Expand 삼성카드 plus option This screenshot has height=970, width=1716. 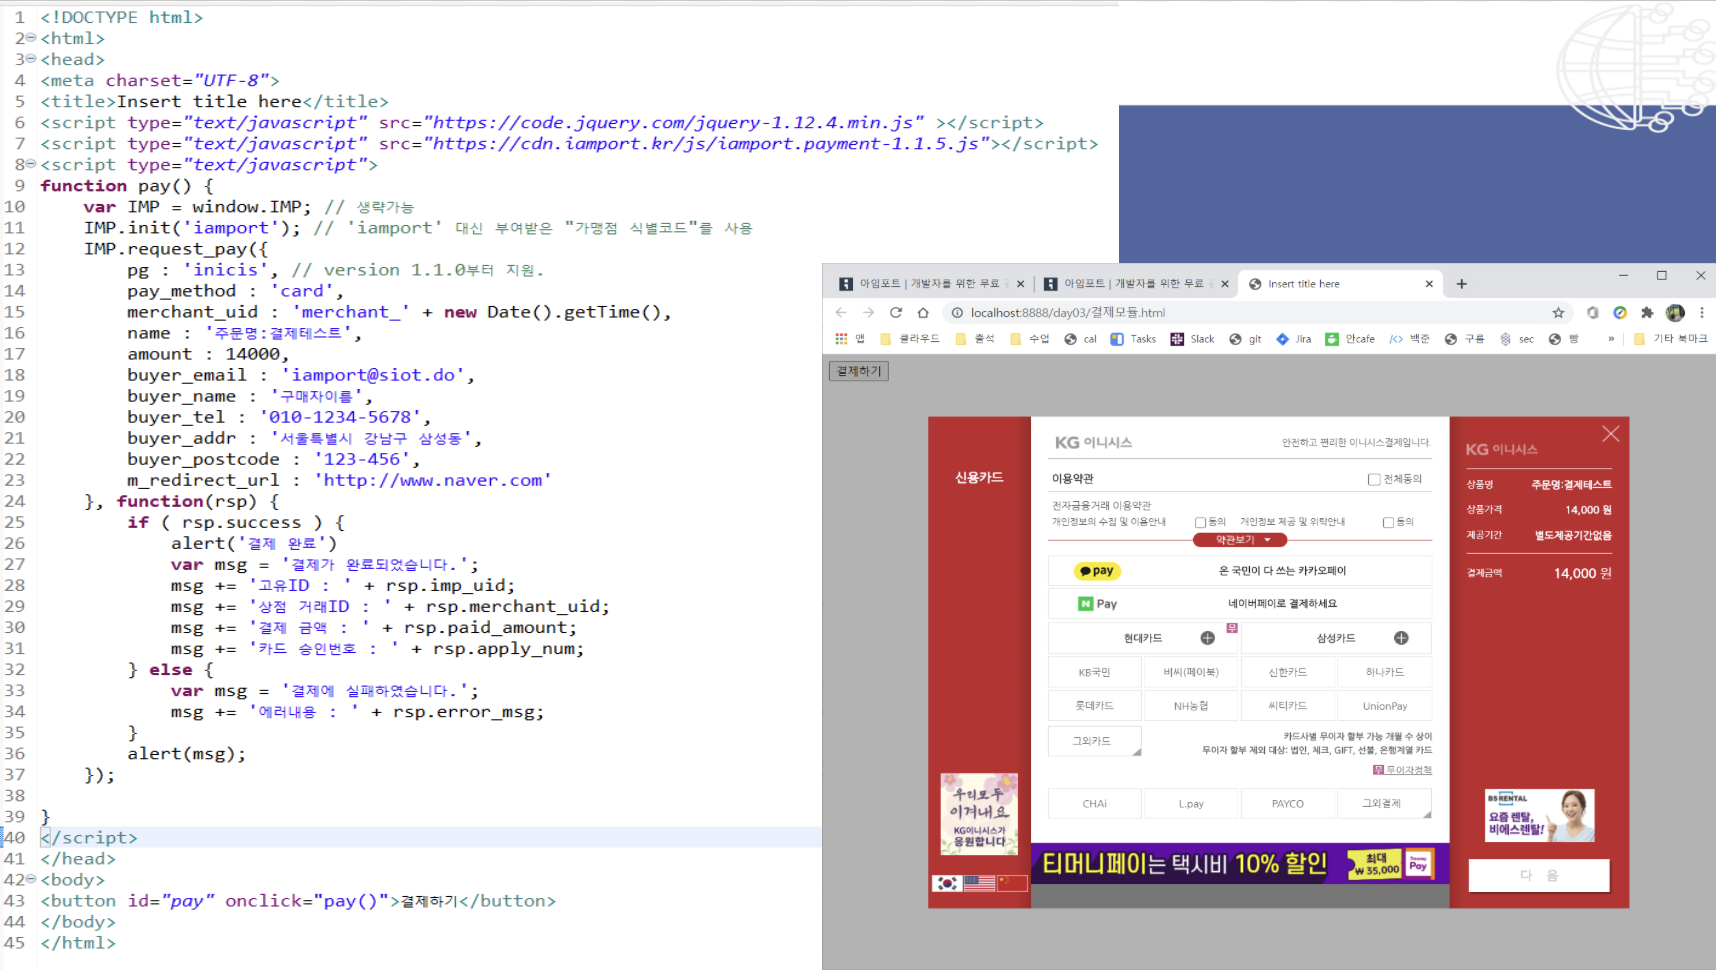click(1401, 638)
